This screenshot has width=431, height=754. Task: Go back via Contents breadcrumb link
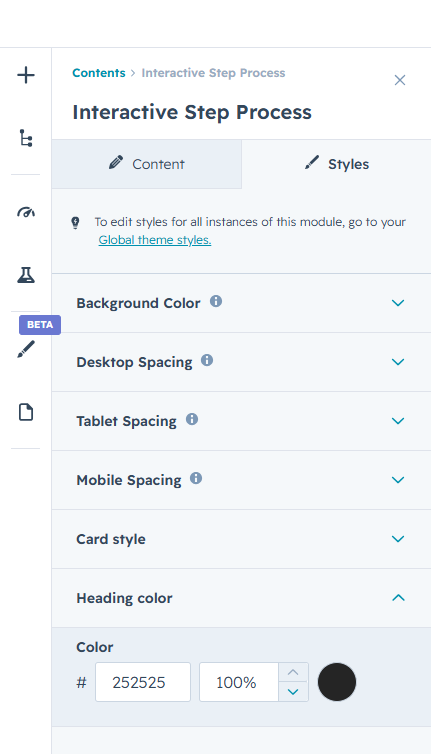pos(99,73)
